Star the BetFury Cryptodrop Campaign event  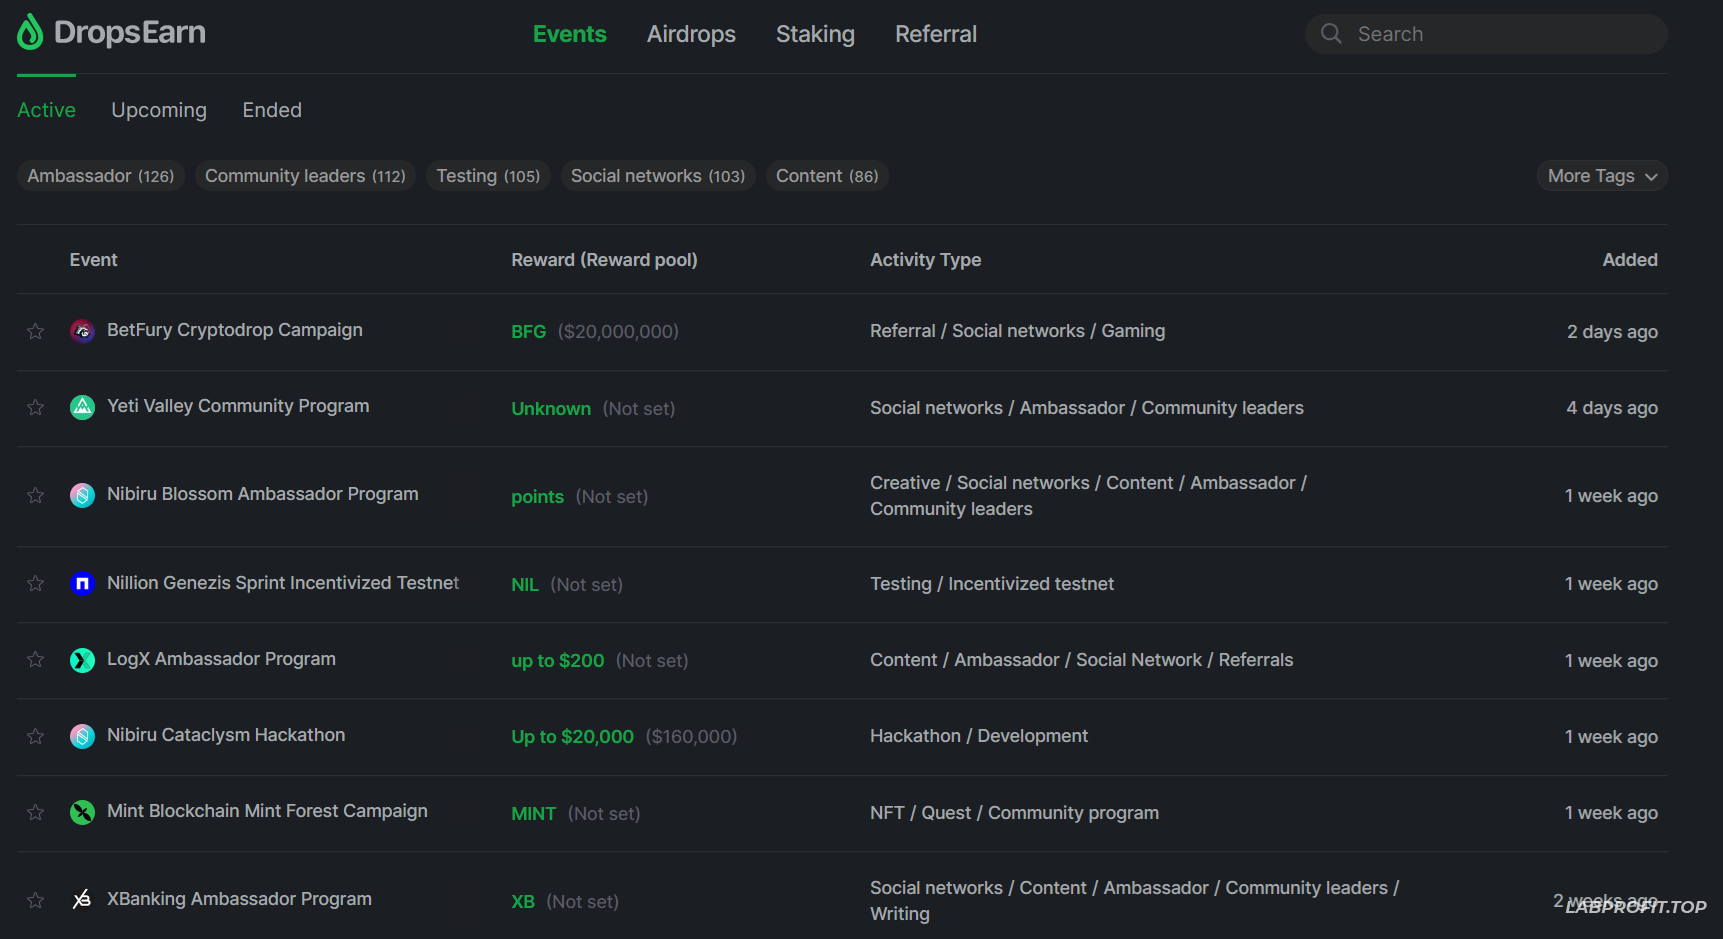coord(36,331)
